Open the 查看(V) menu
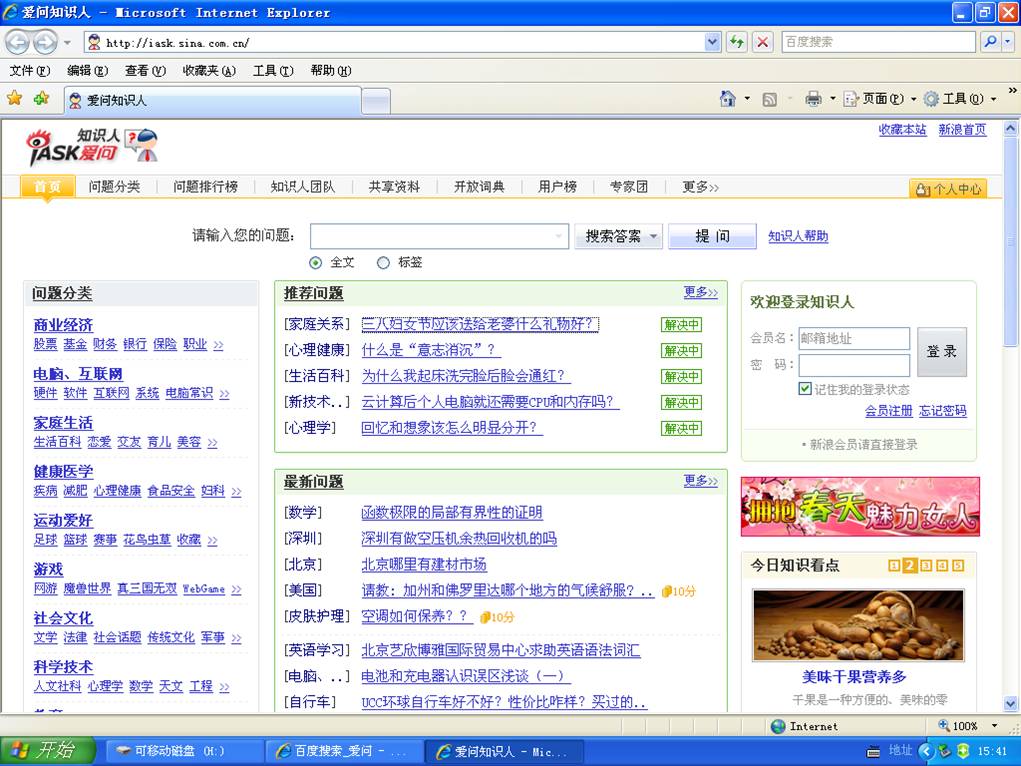The height and width of the screenshot is (766, 1021). 145,70
